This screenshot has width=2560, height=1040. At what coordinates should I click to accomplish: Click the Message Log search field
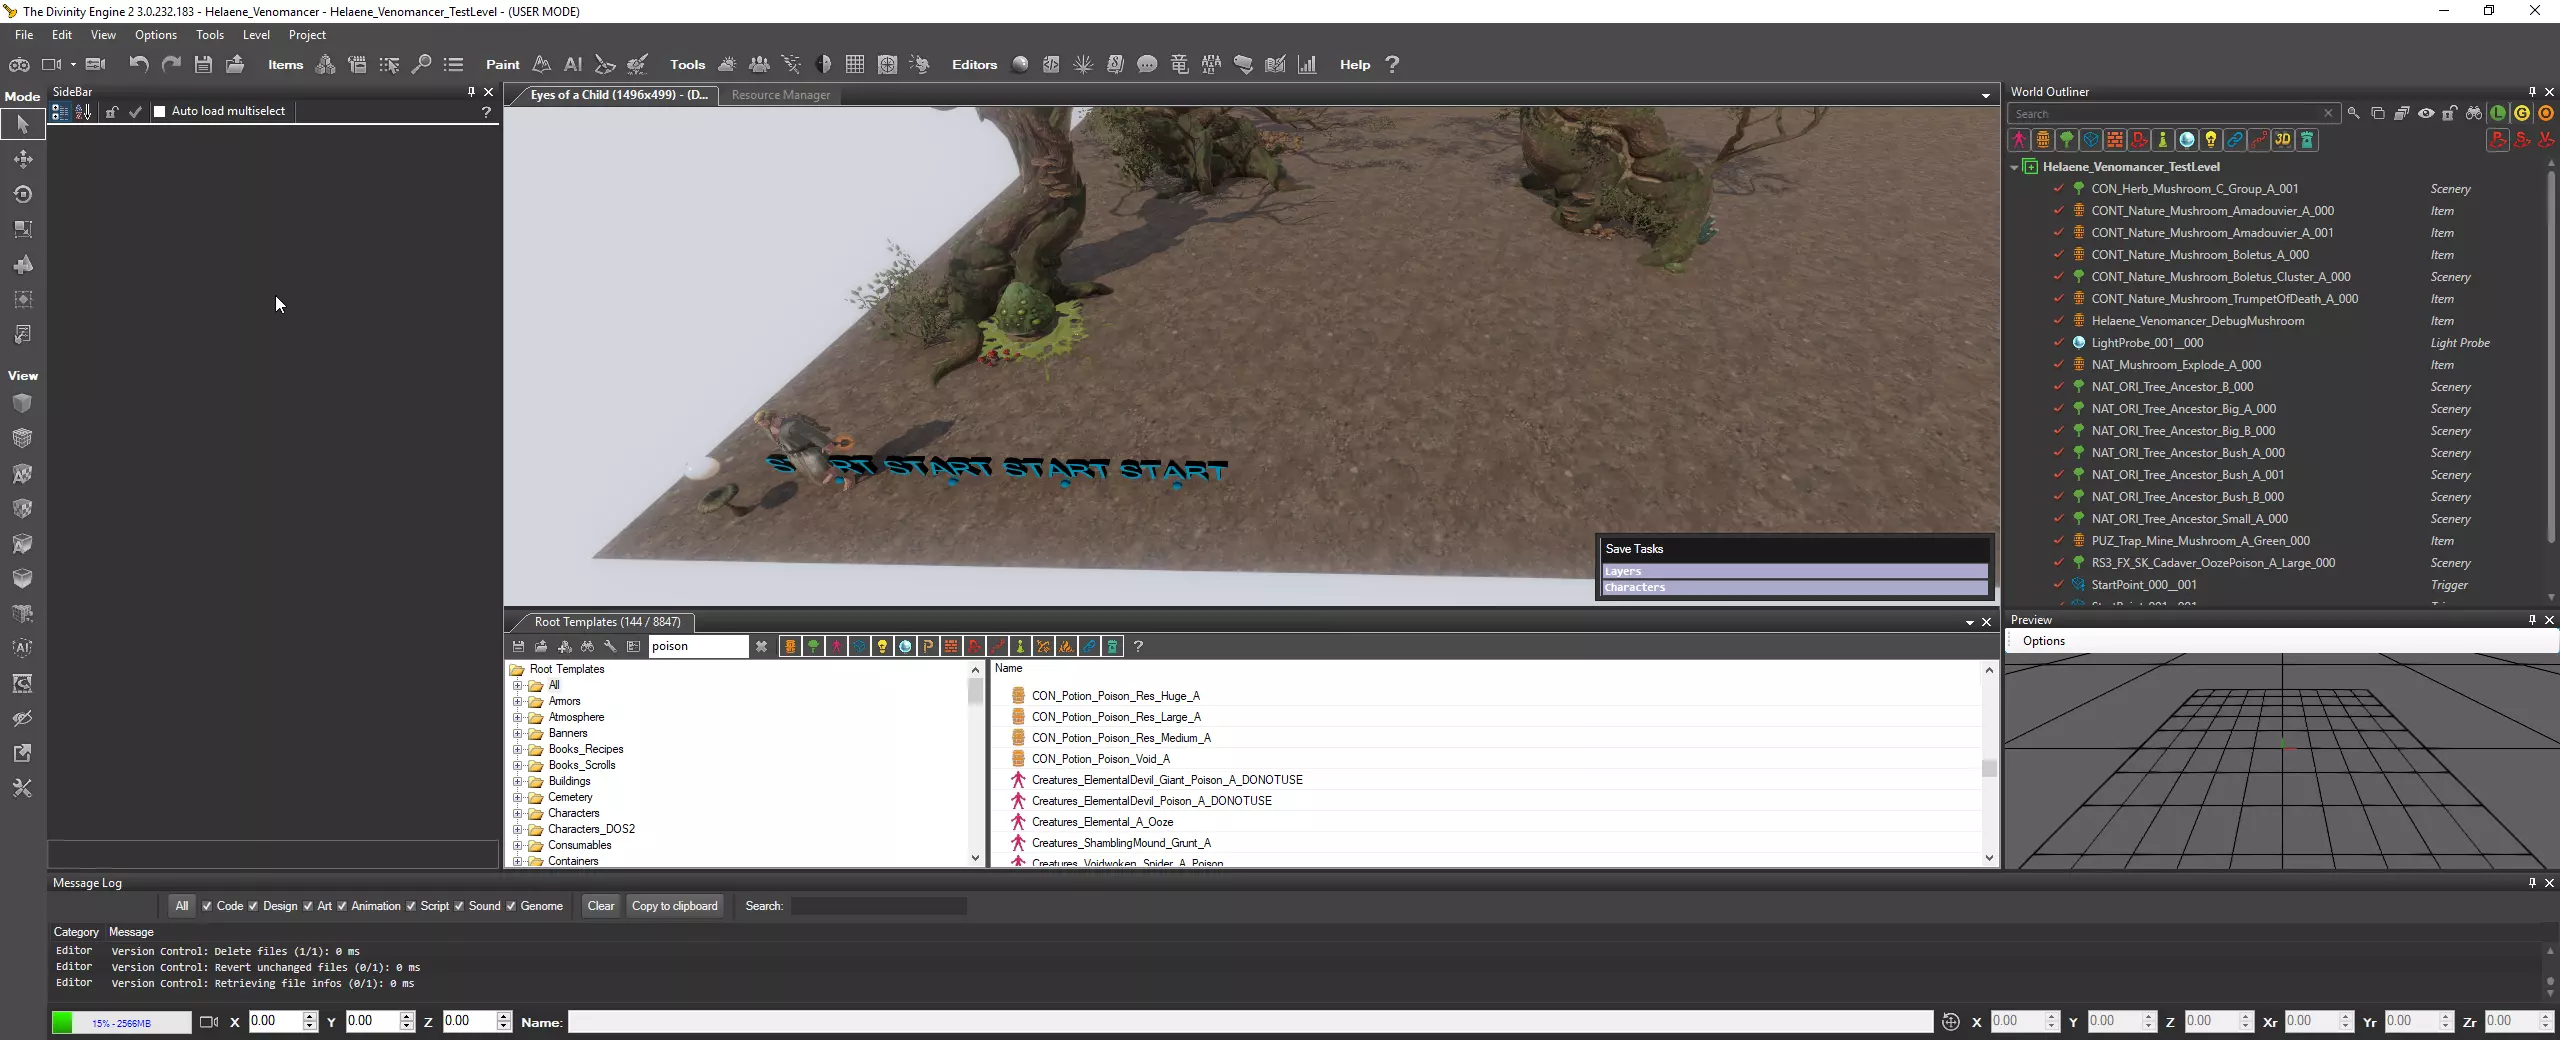(x=879, y=906)
